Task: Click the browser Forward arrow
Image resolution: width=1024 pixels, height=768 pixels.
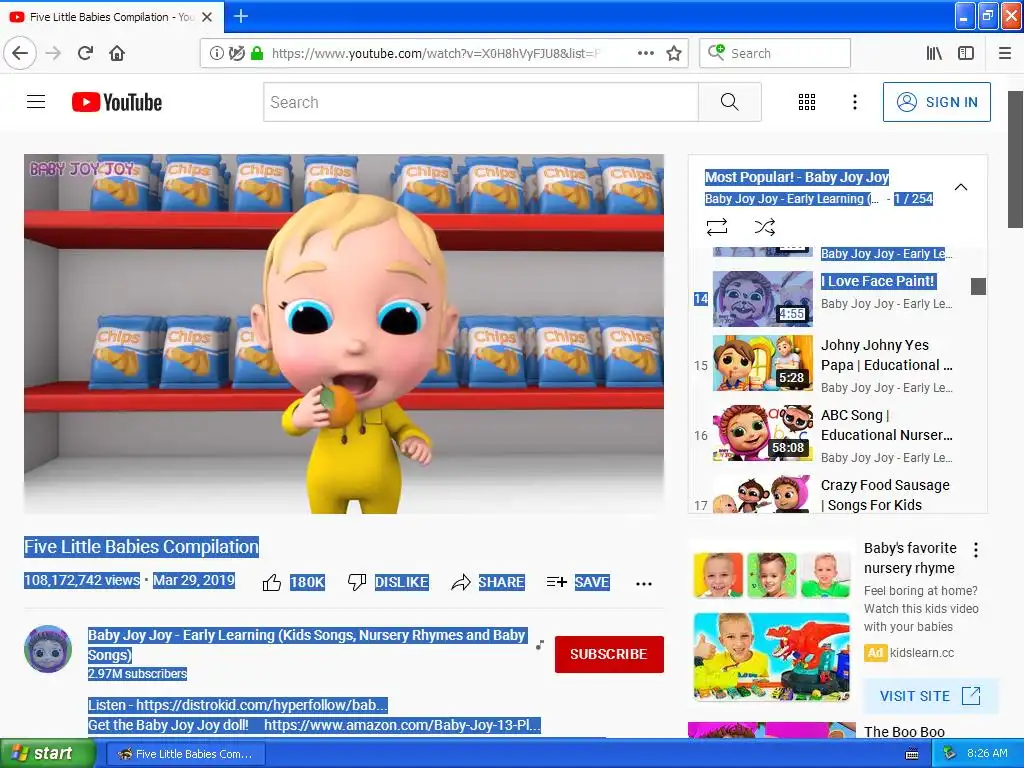Action: click(53, 53)
